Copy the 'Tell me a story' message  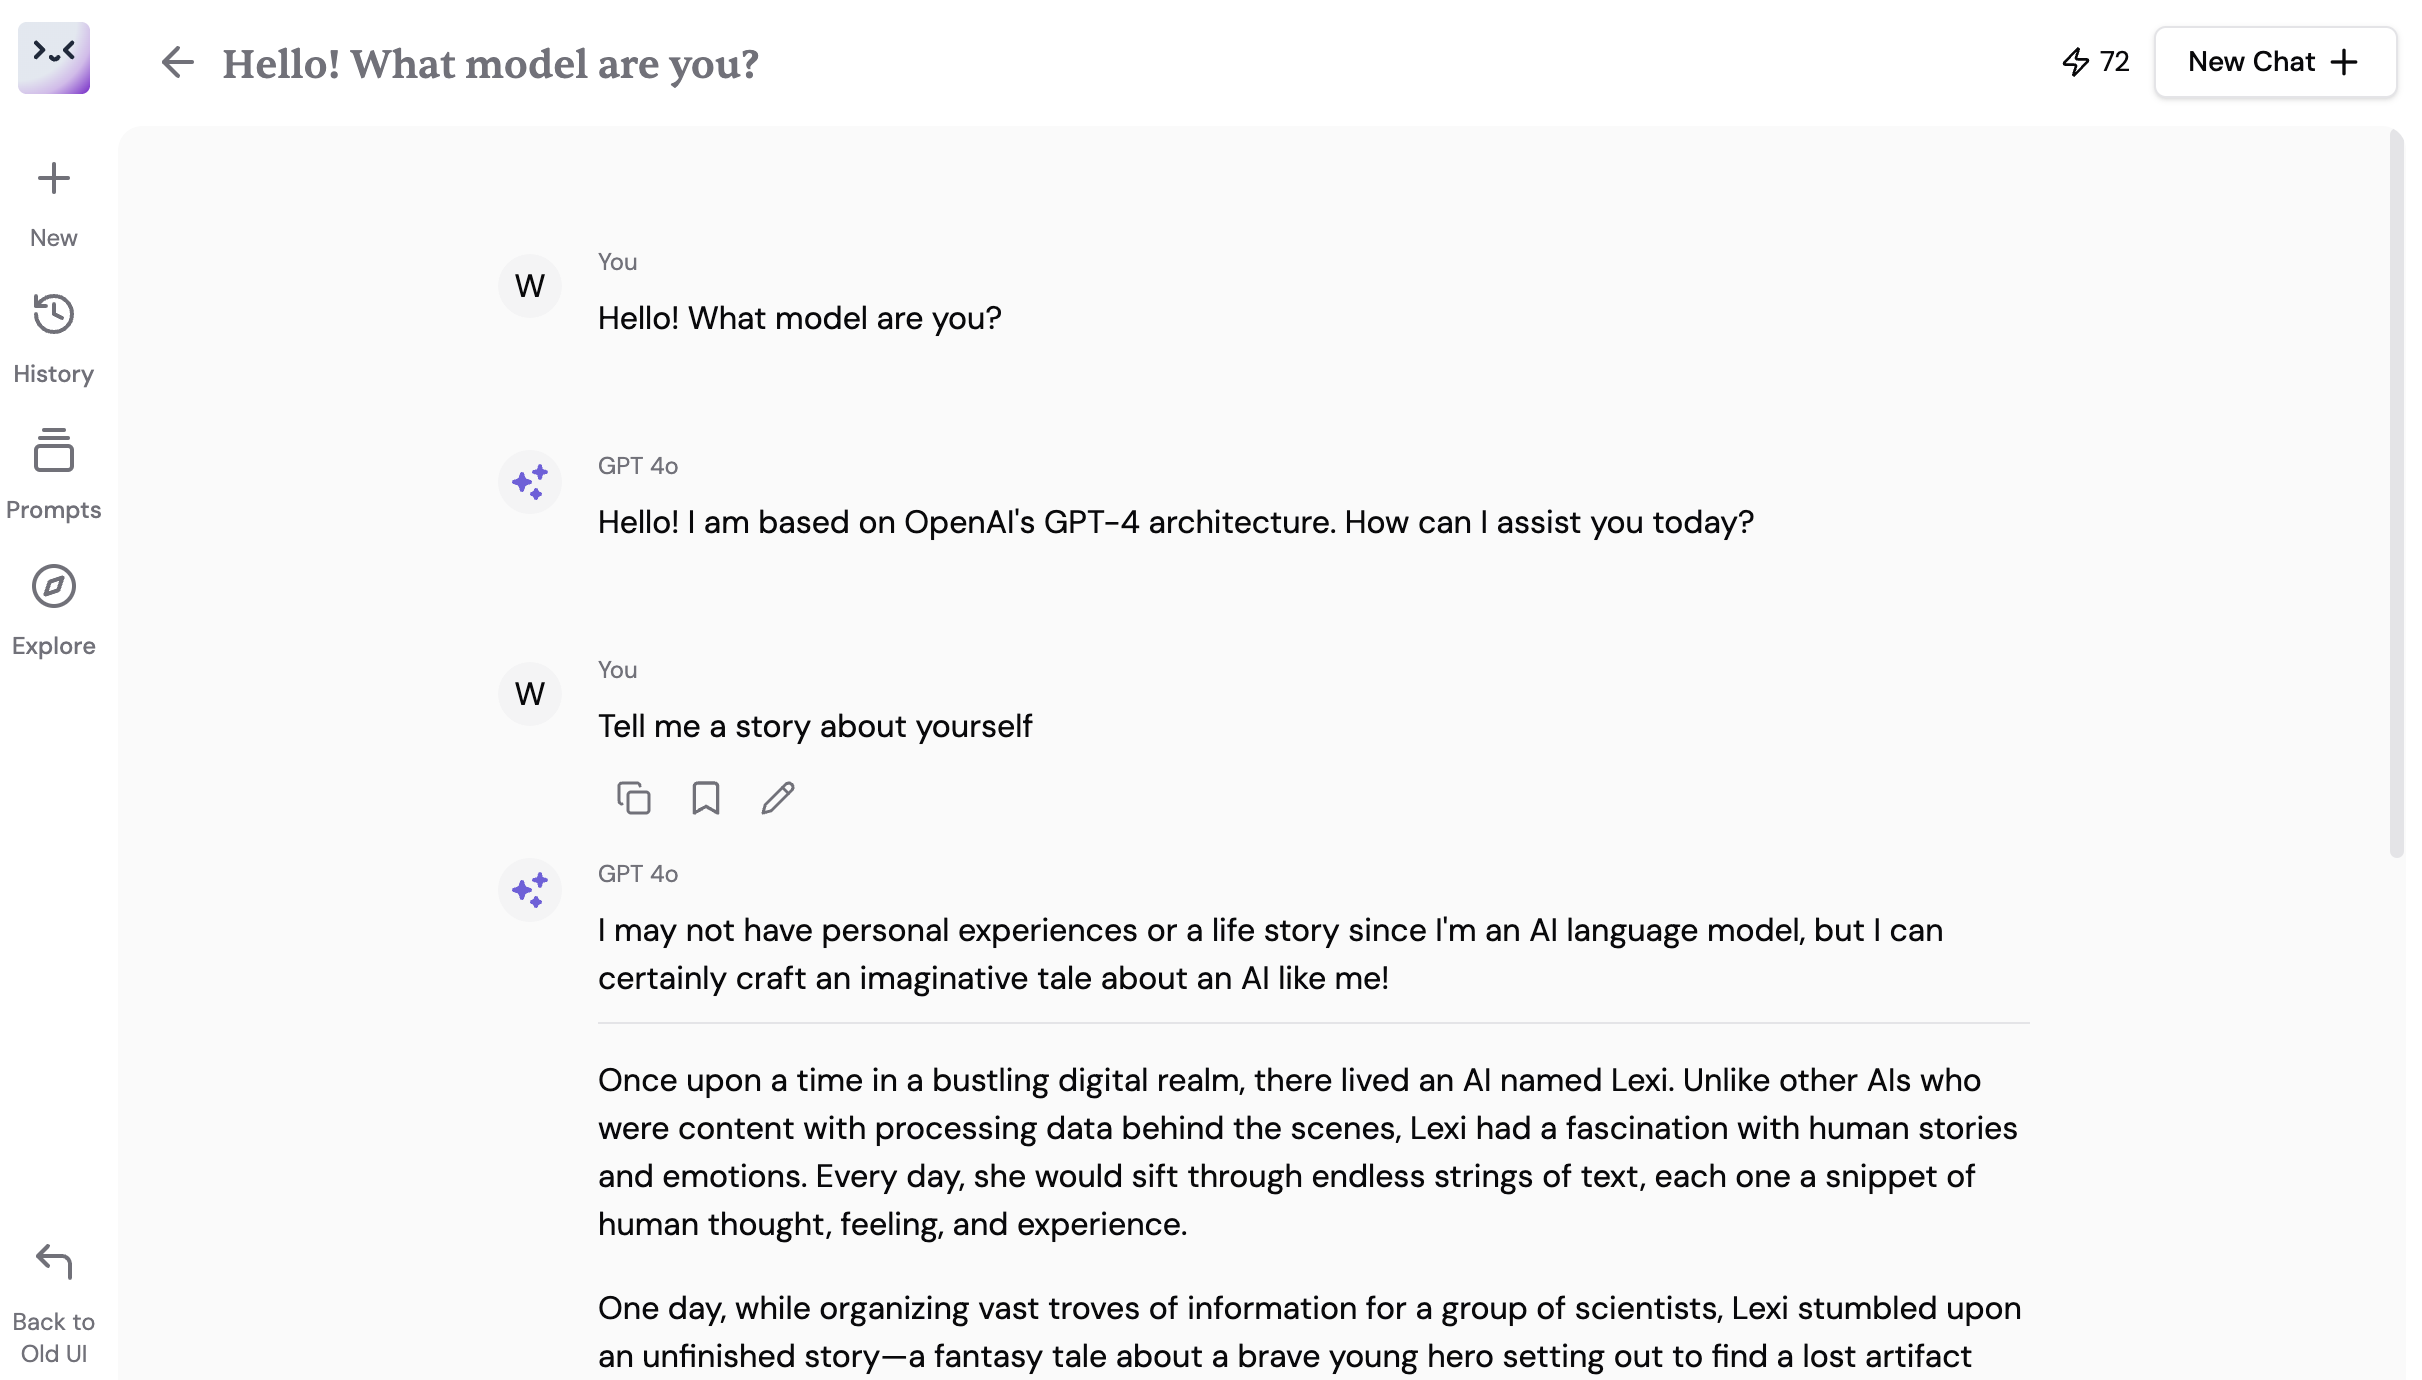634,798
